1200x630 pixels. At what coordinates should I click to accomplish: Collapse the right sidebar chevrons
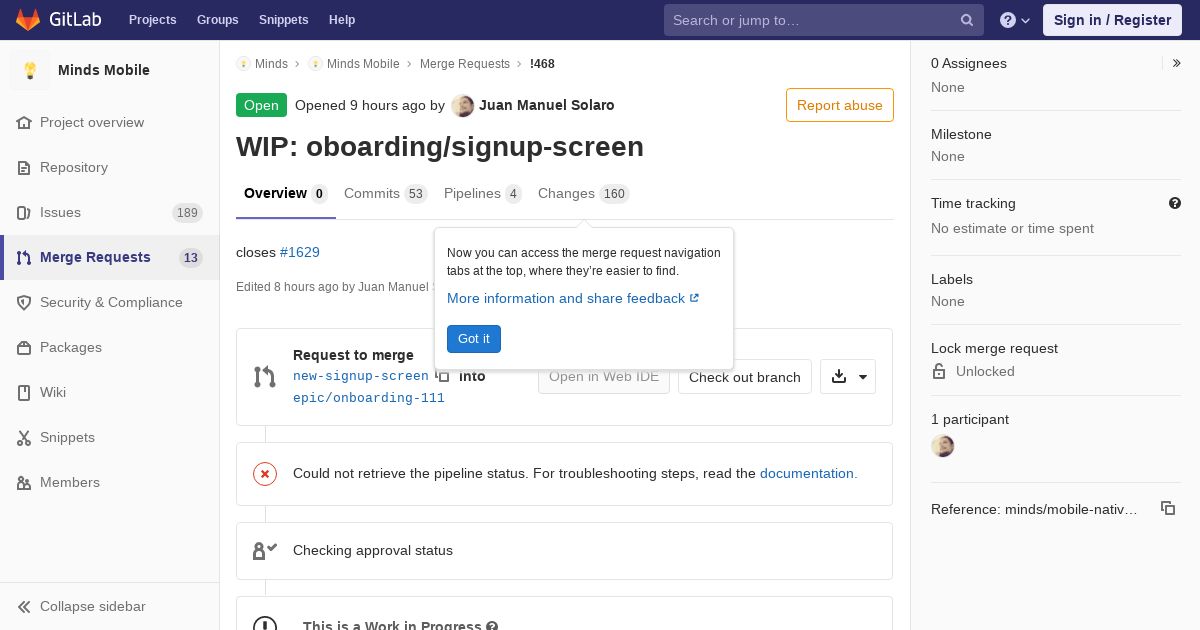click(x=1177, y=63)
